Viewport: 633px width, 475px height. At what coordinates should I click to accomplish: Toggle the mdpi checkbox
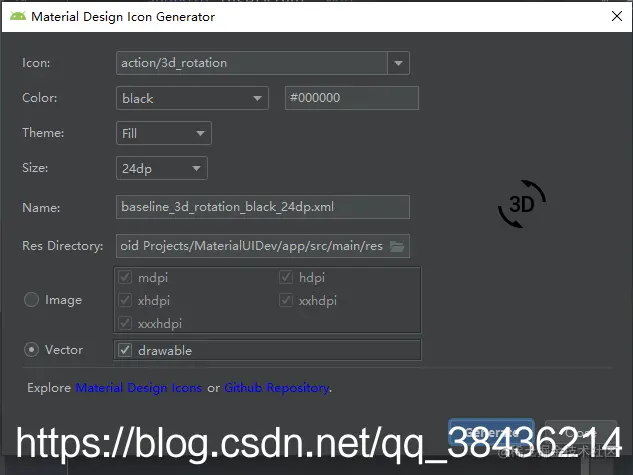pos(125,277)
